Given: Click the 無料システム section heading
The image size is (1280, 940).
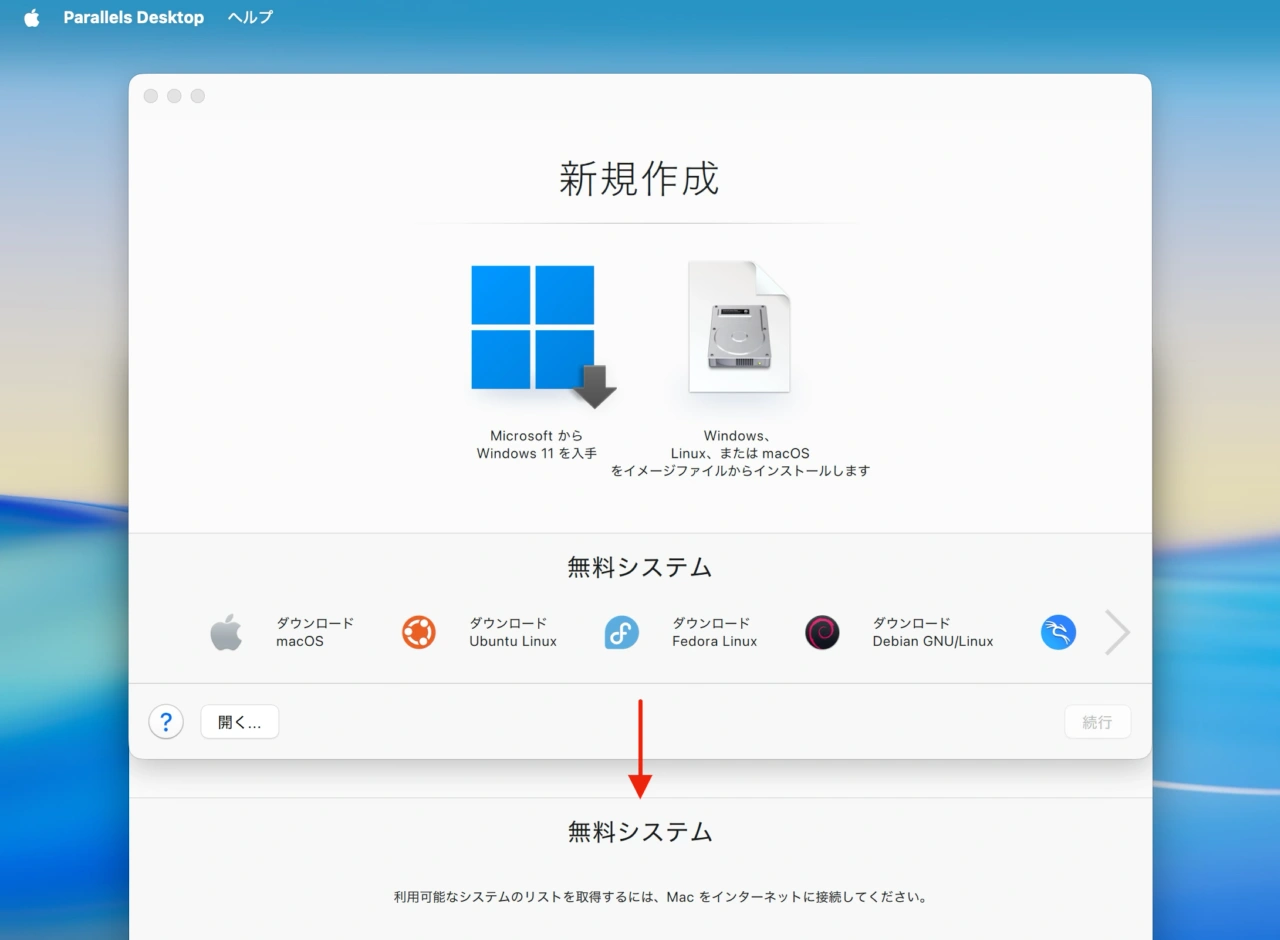Looking at the screenshot, I should click(639, 566).
